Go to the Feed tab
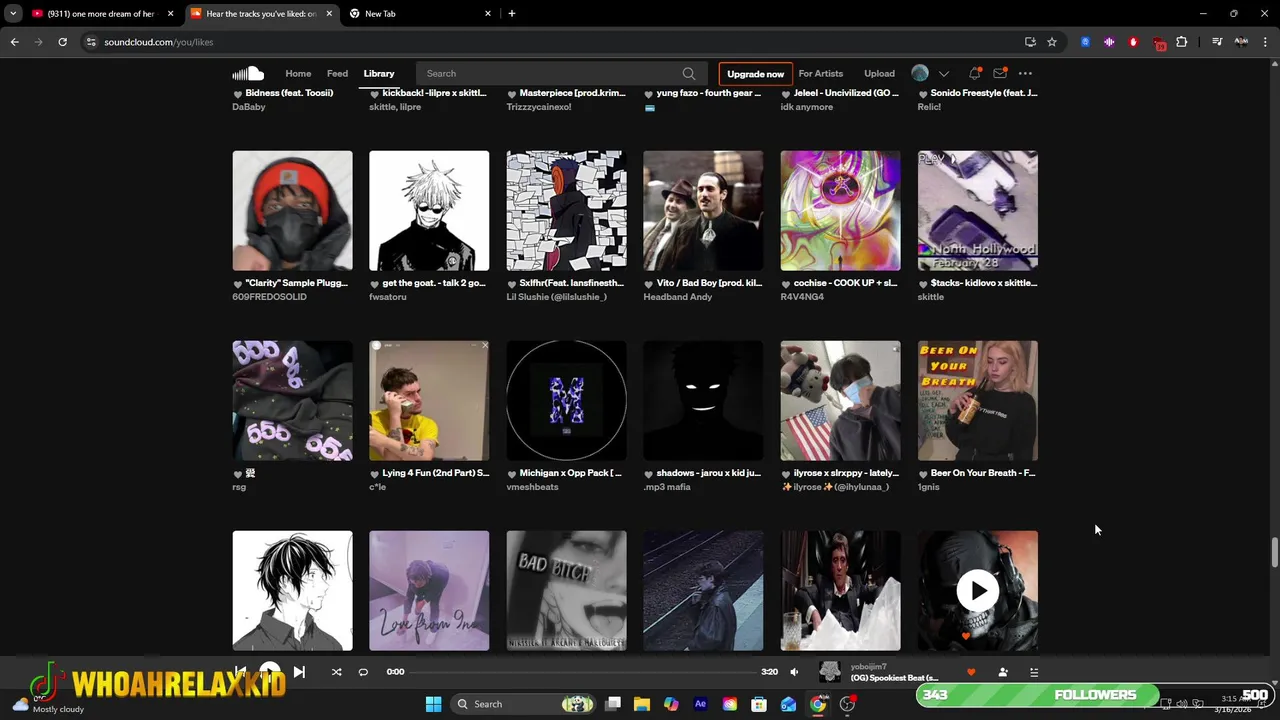This screenshot has width=1280, height=720. (338, 73)
